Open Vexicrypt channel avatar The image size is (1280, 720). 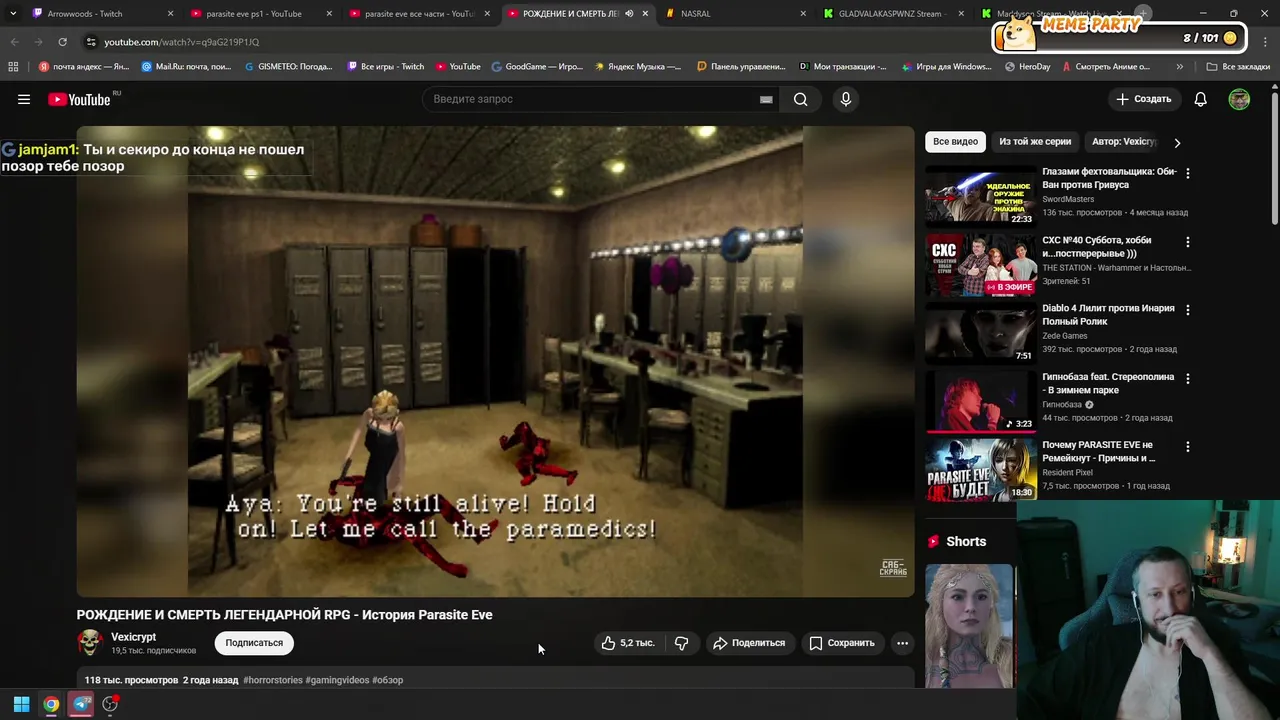[90, 643]
